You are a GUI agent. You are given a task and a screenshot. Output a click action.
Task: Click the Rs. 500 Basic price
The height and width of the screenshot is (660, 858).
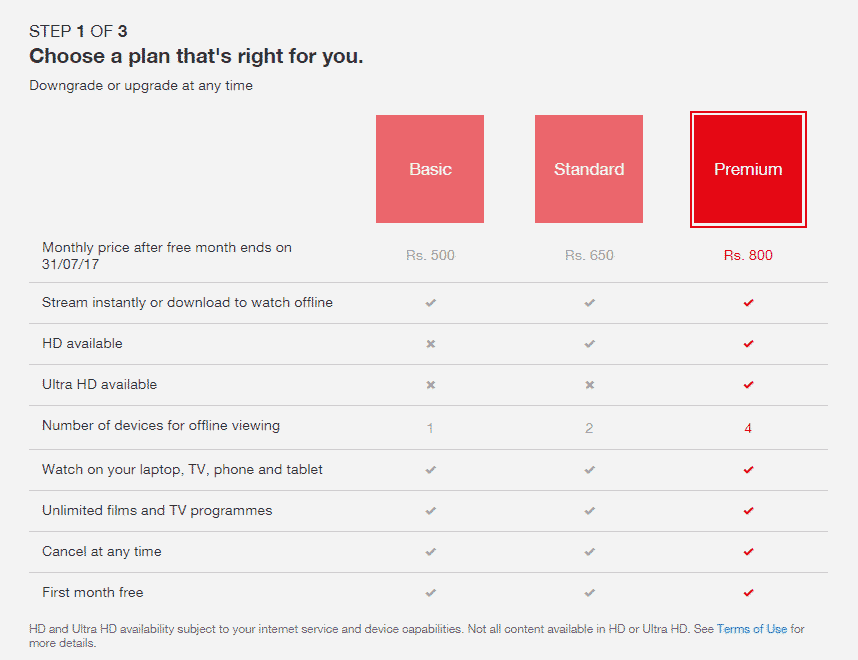click(x=430, y=255)
